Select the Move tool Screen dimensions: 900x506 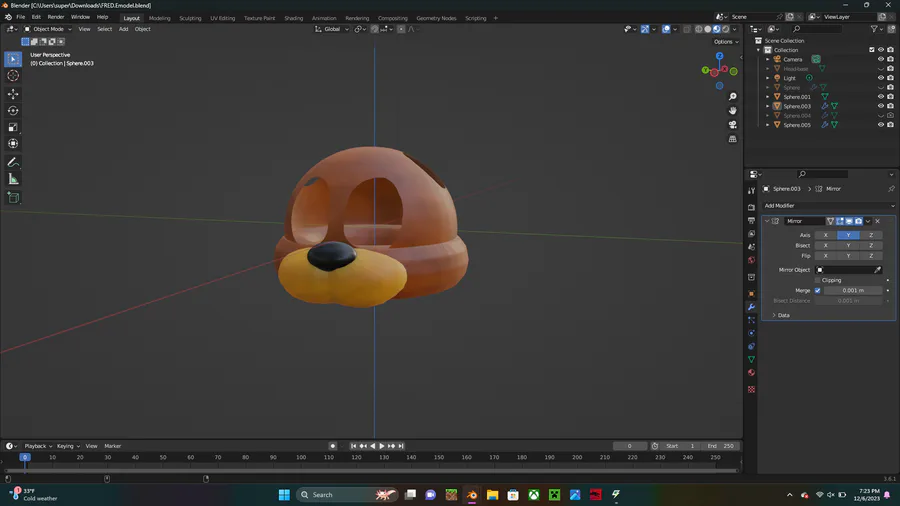13,94
